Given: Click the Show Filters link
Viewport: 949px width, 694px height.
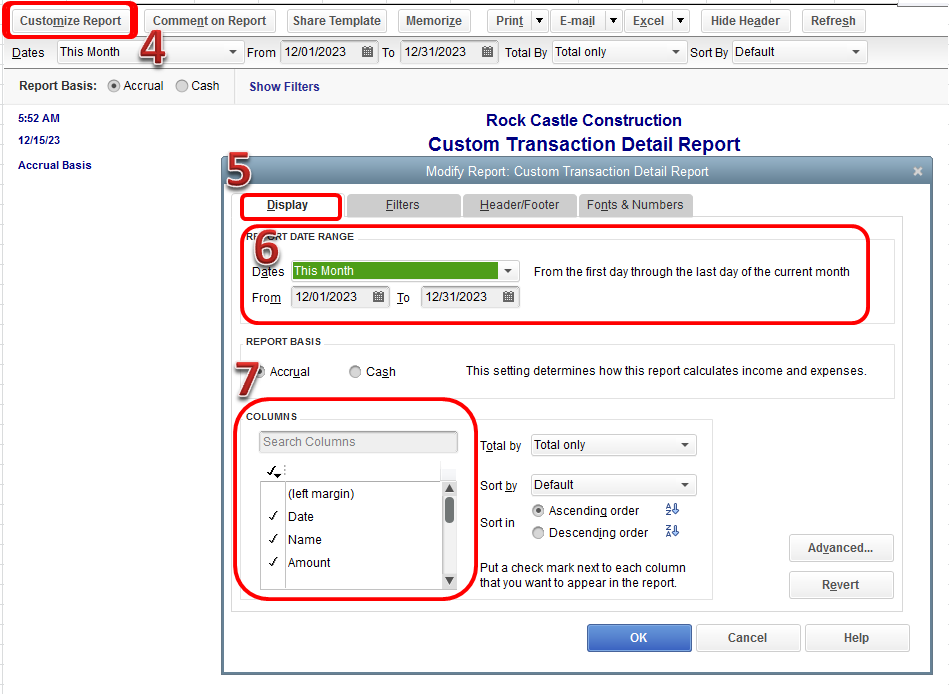Looking at the screenshot, I should (284, 87).
